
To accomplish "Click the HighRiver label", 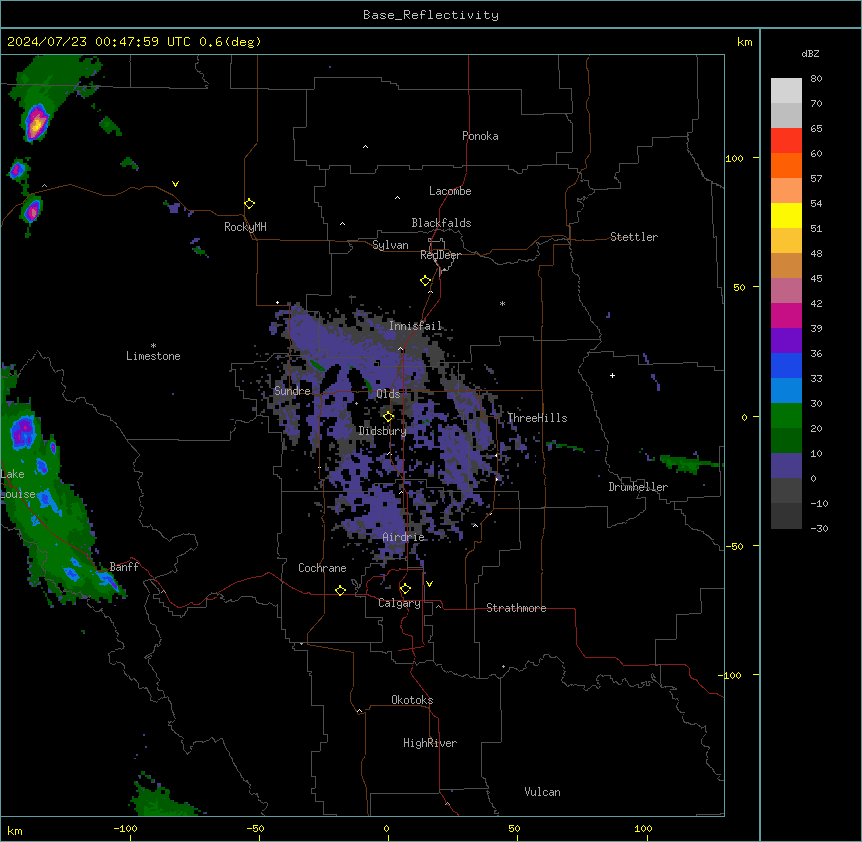I will coord(430,743).
